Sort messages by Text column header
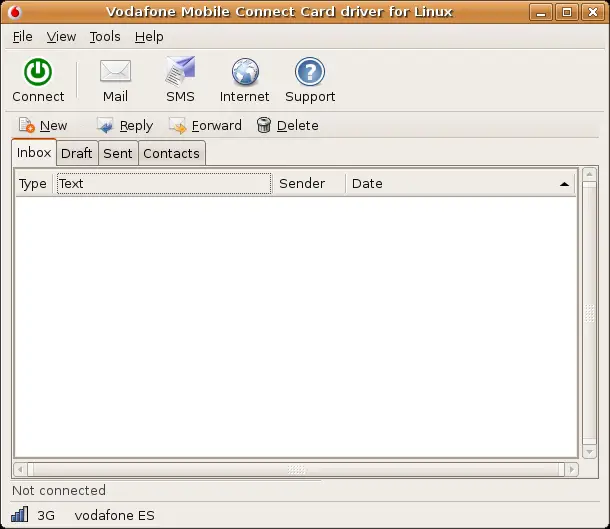 (x=164, y=184)
